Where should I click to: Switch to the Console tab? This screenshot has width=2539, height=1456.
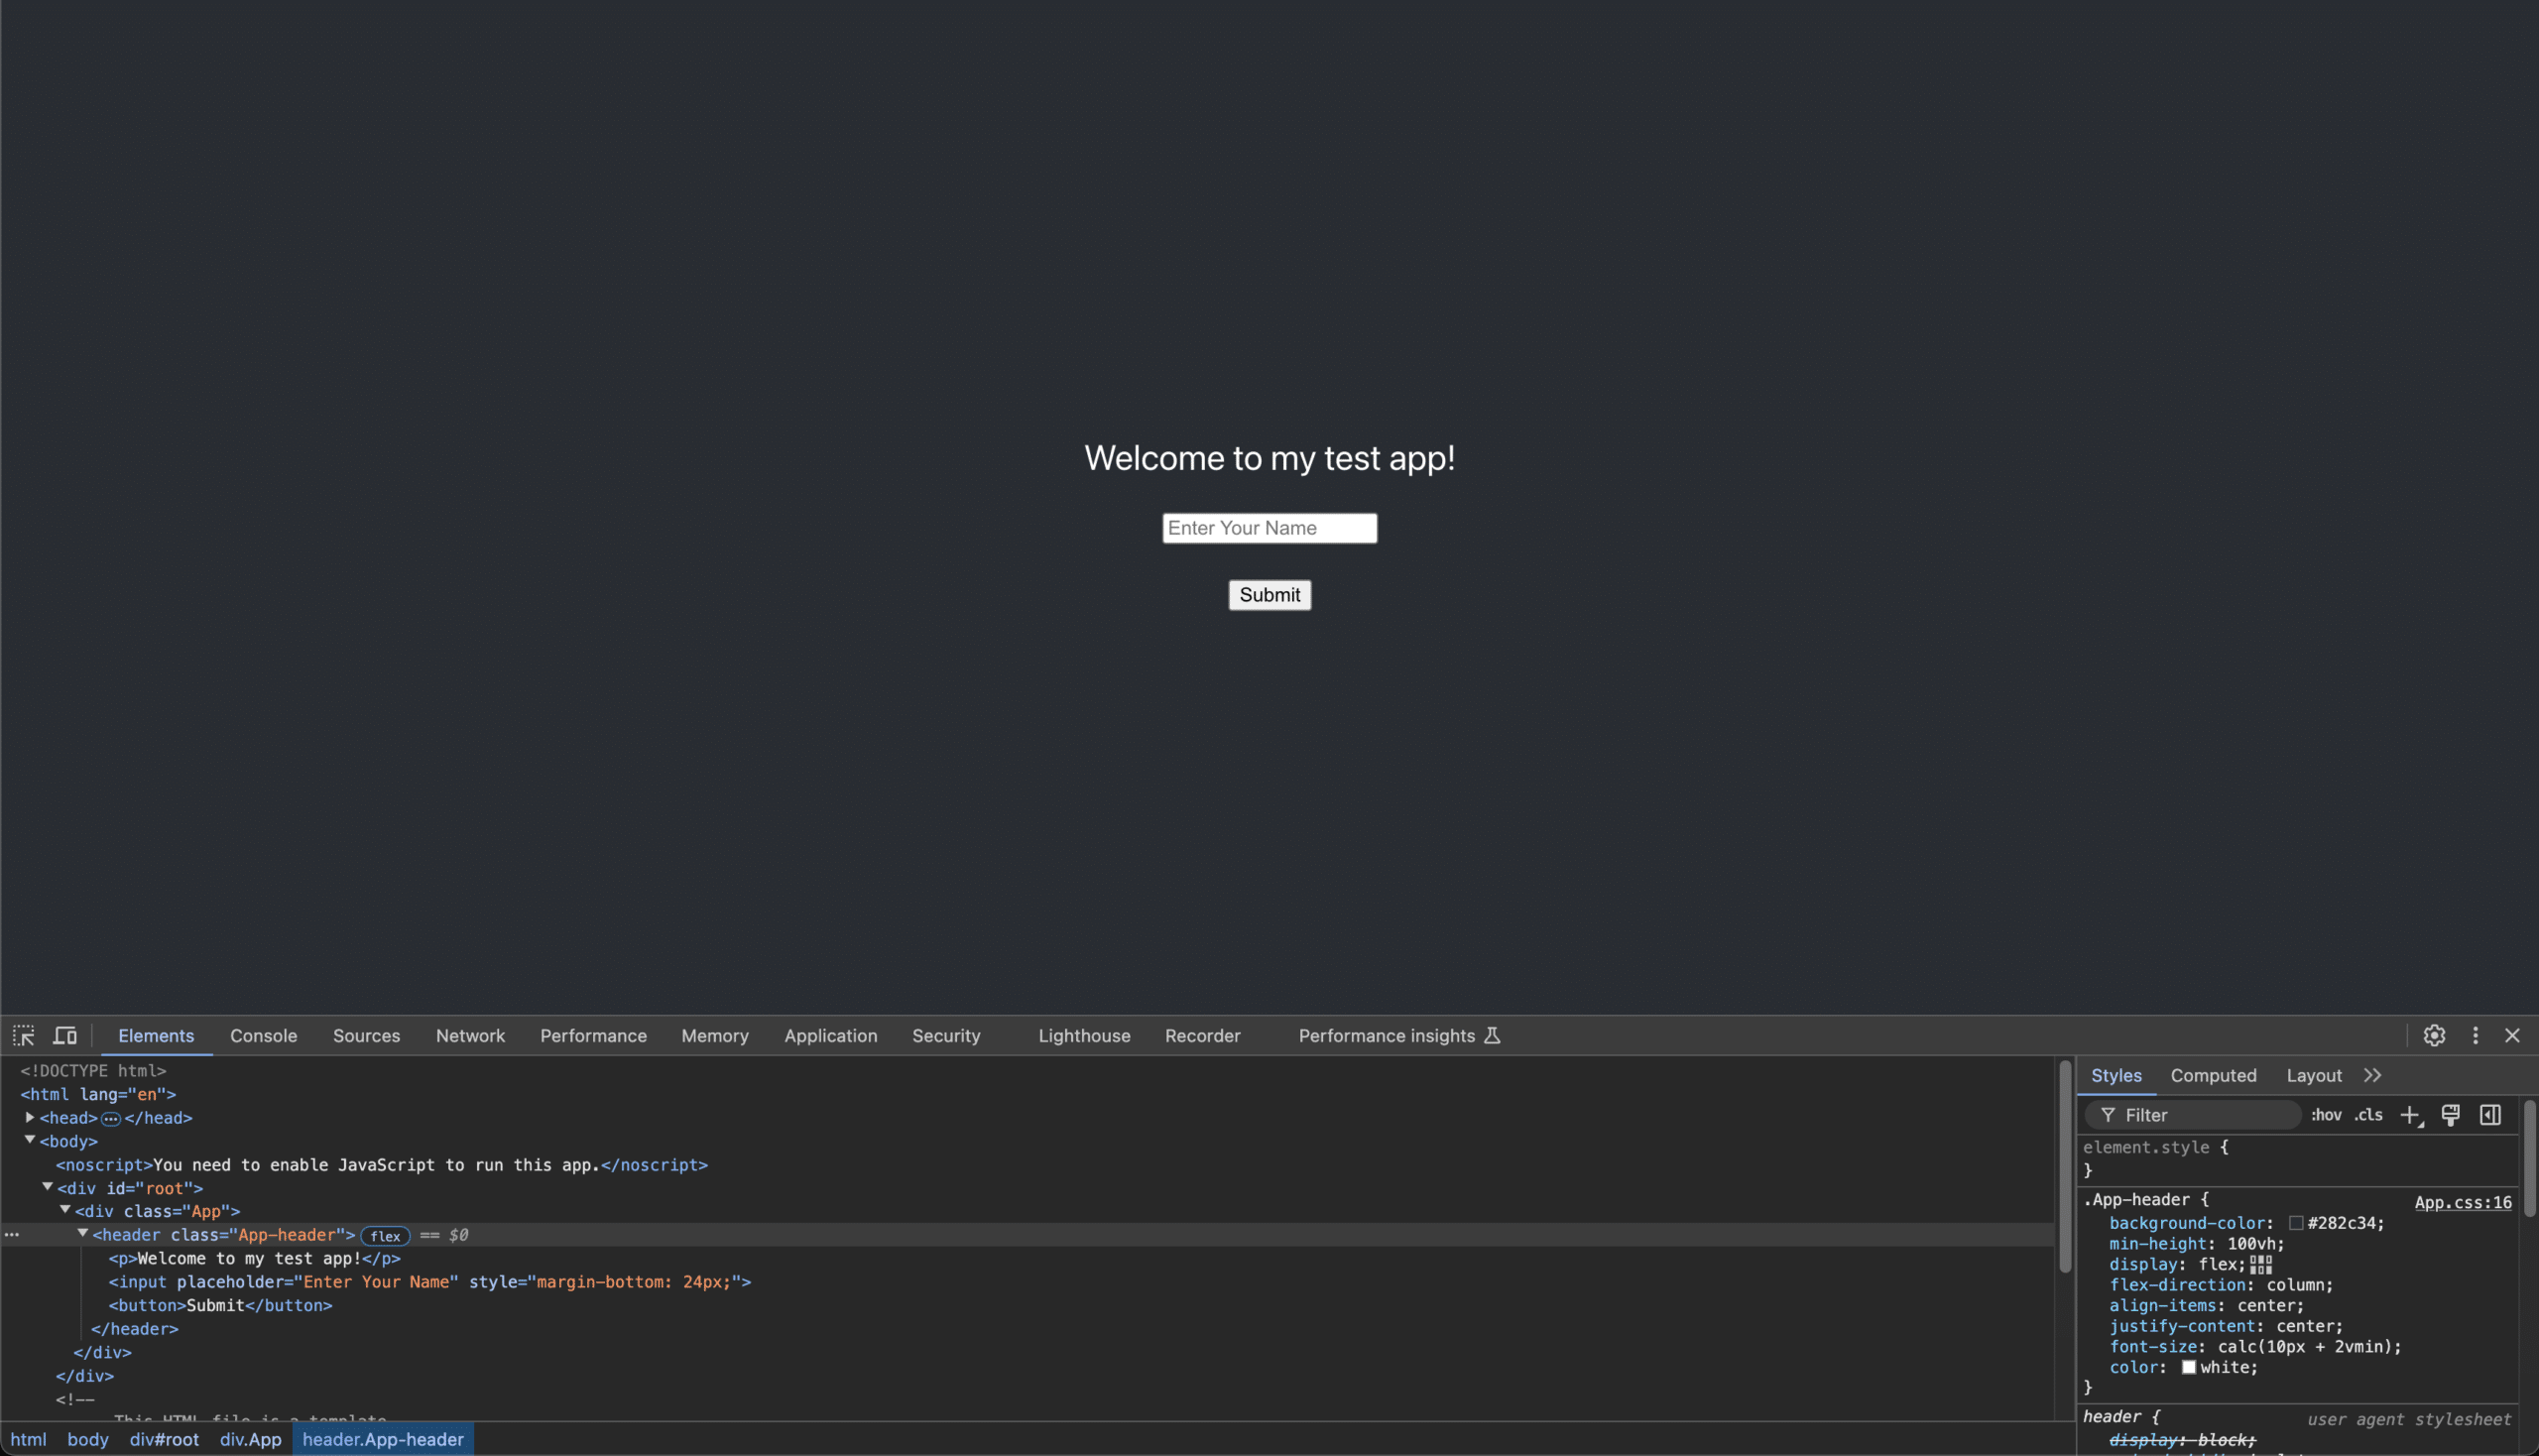click(263, 1035)
